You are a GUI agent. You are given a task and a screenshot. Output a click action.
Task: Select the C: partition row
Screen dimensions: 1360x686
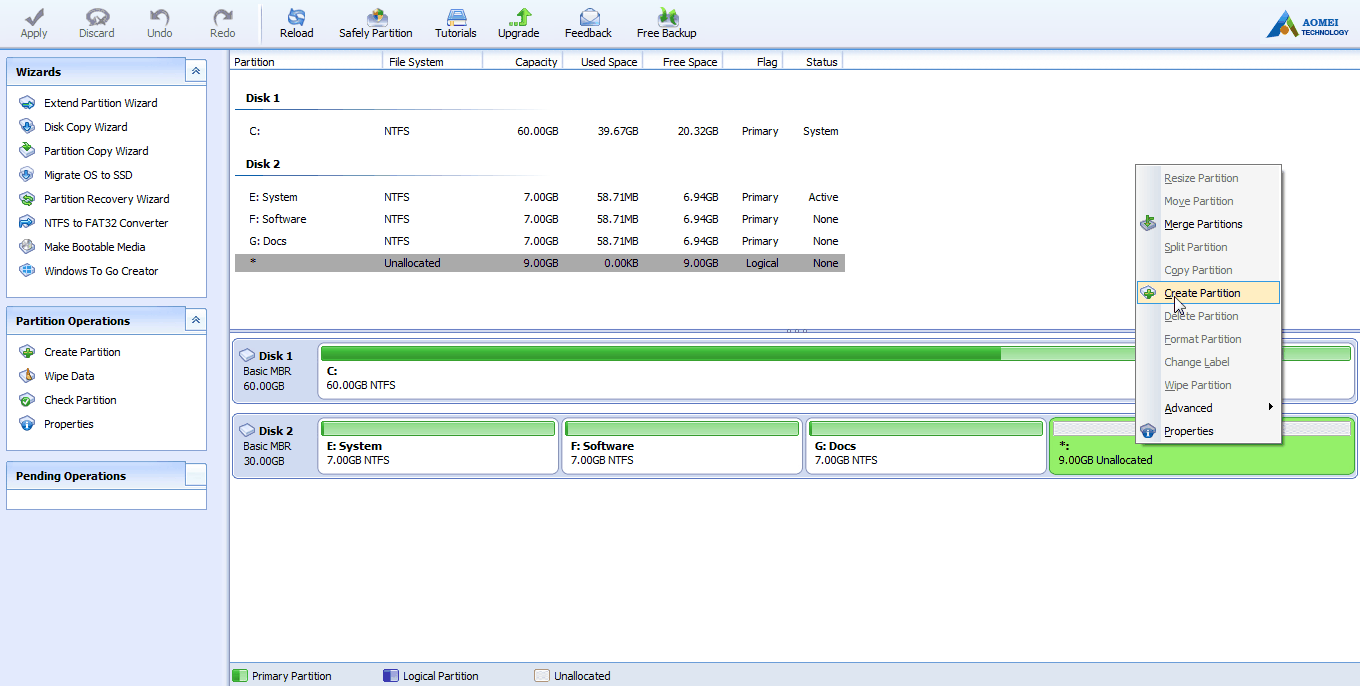coord(540,131)
